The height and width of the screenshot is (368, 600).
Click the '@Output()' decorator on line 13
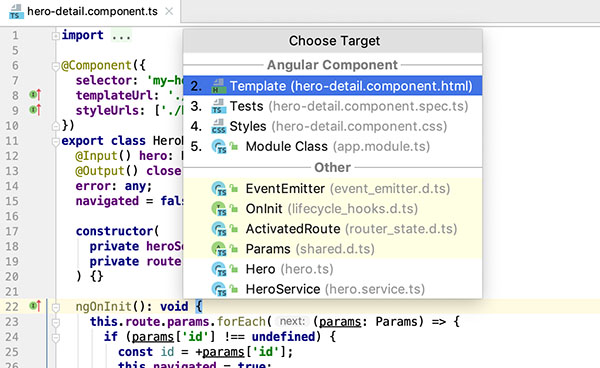(106, 171)
